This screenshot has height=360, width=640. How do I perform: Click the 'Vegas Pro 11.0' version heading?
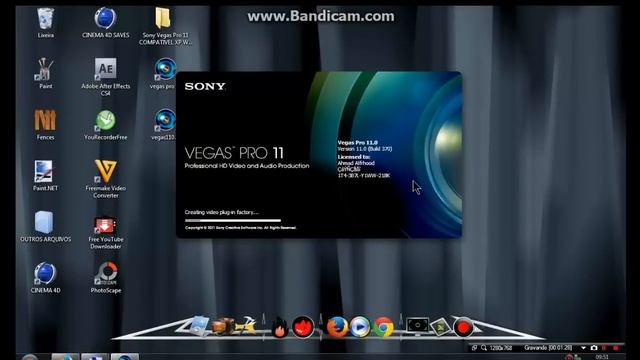click(x=358, y=142)
